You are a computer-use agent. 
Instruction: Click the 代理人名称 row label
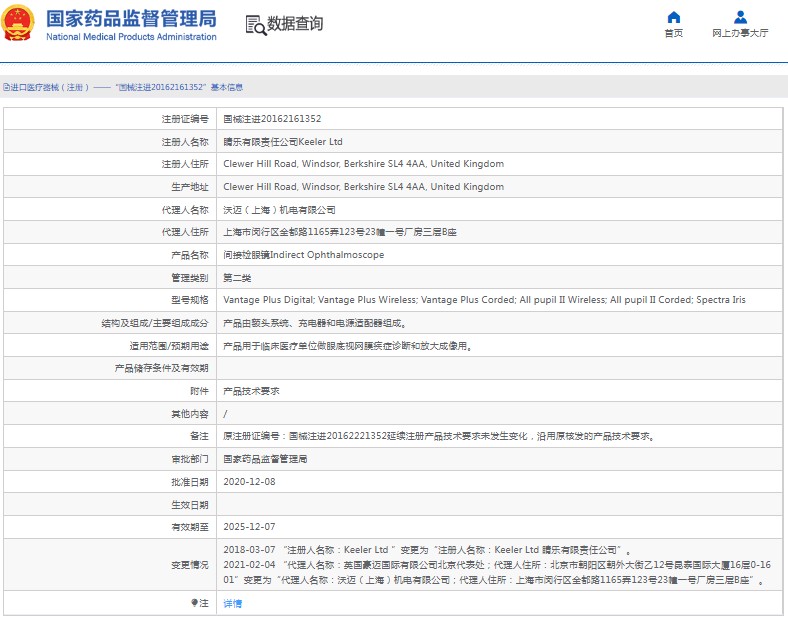pos(185,210)
